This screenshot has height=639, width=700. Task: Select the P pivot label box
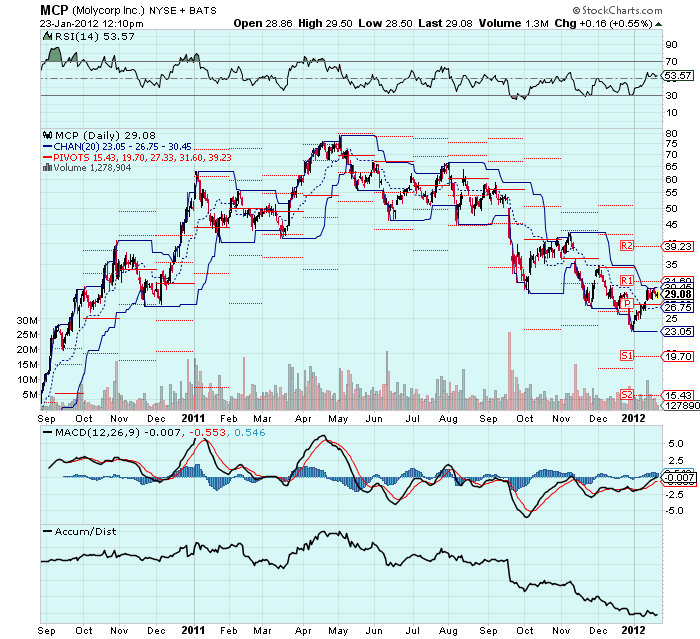[x=627, y=304]
